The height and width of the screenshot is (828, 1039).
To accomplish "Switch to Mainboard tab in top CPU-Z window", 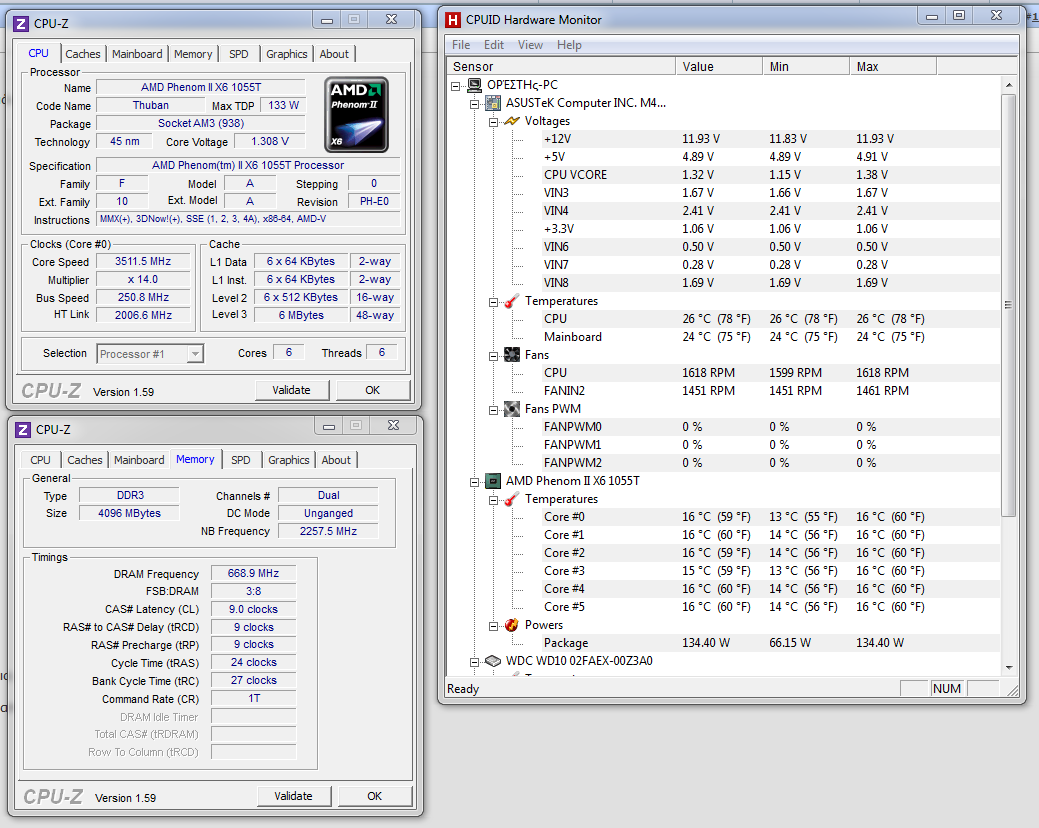I will 137,54.
